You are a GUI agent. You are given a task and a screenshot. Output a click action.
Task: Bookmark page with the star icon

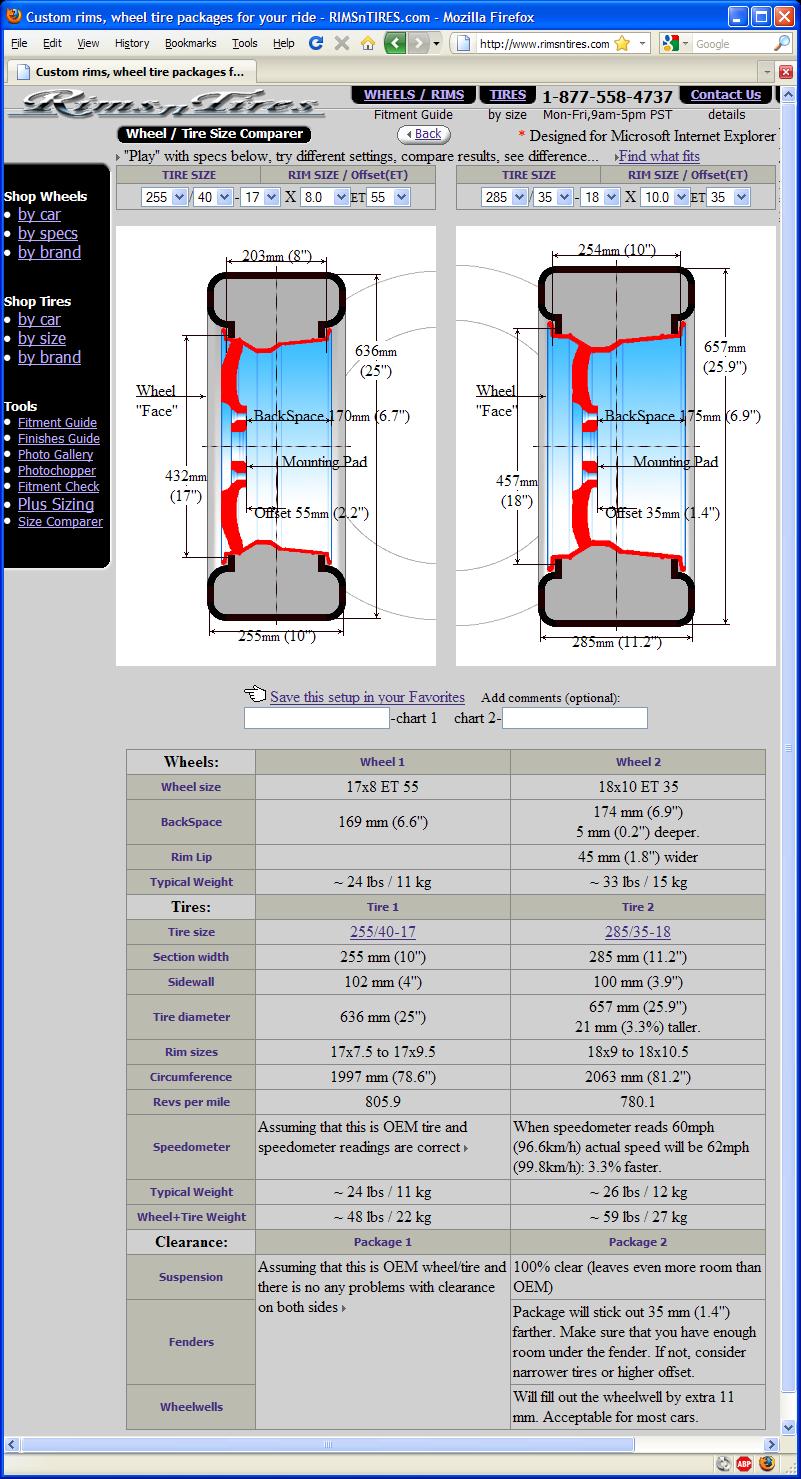622,43
